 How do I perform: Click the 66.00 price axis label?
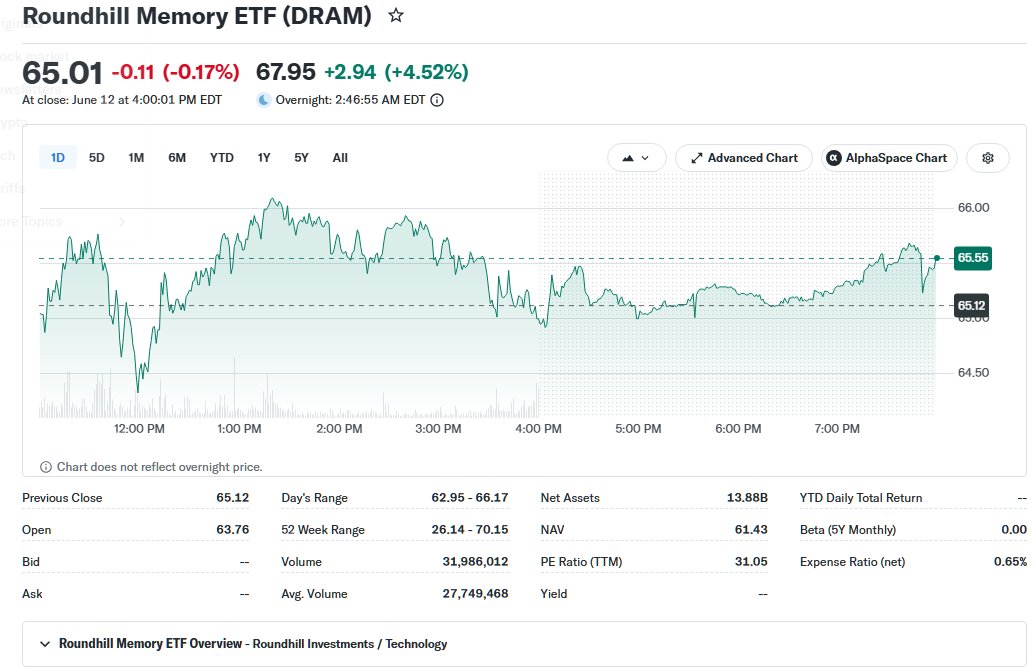[x=974, y=208]
